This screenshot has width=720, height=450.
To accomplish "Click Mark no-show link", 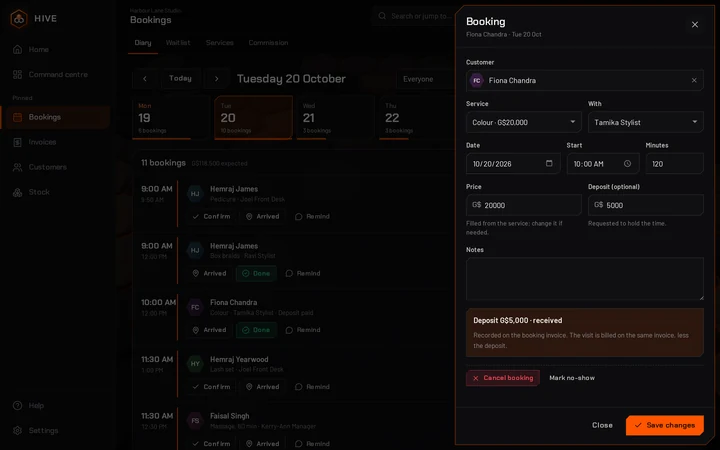I will [572, 378].
